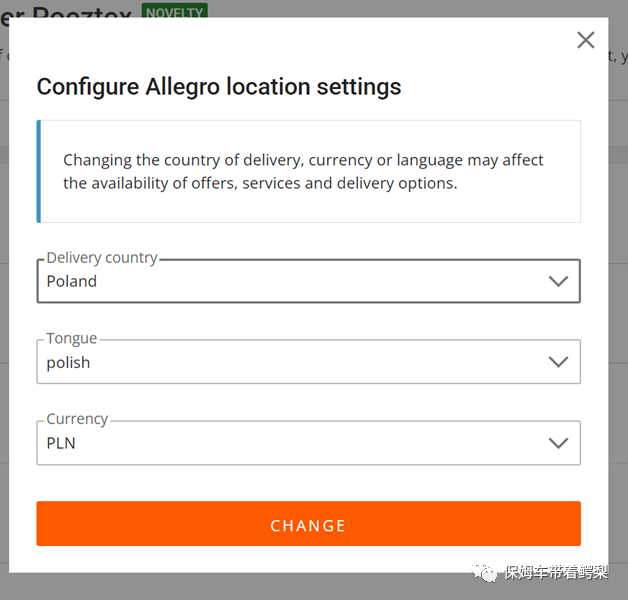628x600 pixels.
Task: Click the dimmed backdrop right of the dialog
Action: point(618,300)
